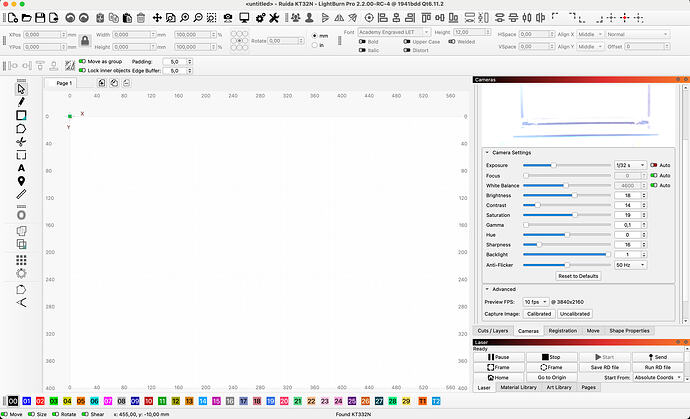Click the Go to Origin button
The image size is (690, 419).
tap(551, 378)
